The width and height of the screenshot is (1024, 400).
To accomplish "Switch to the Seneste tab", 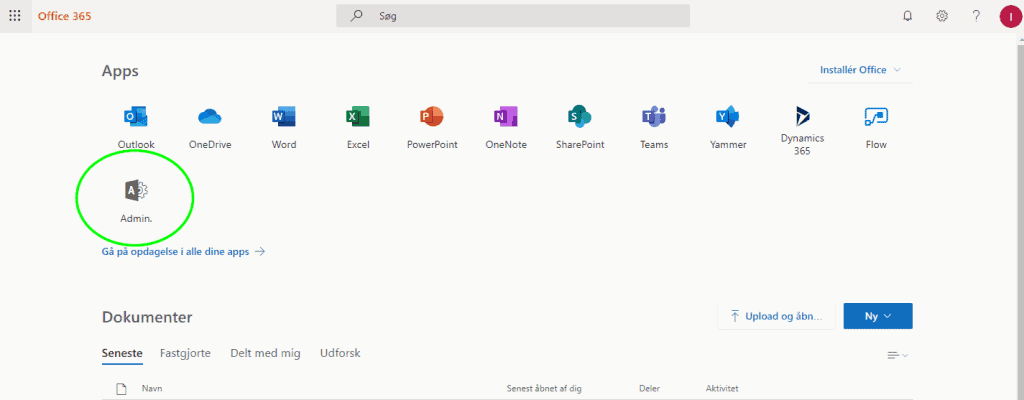I will (x=122, y=354).
